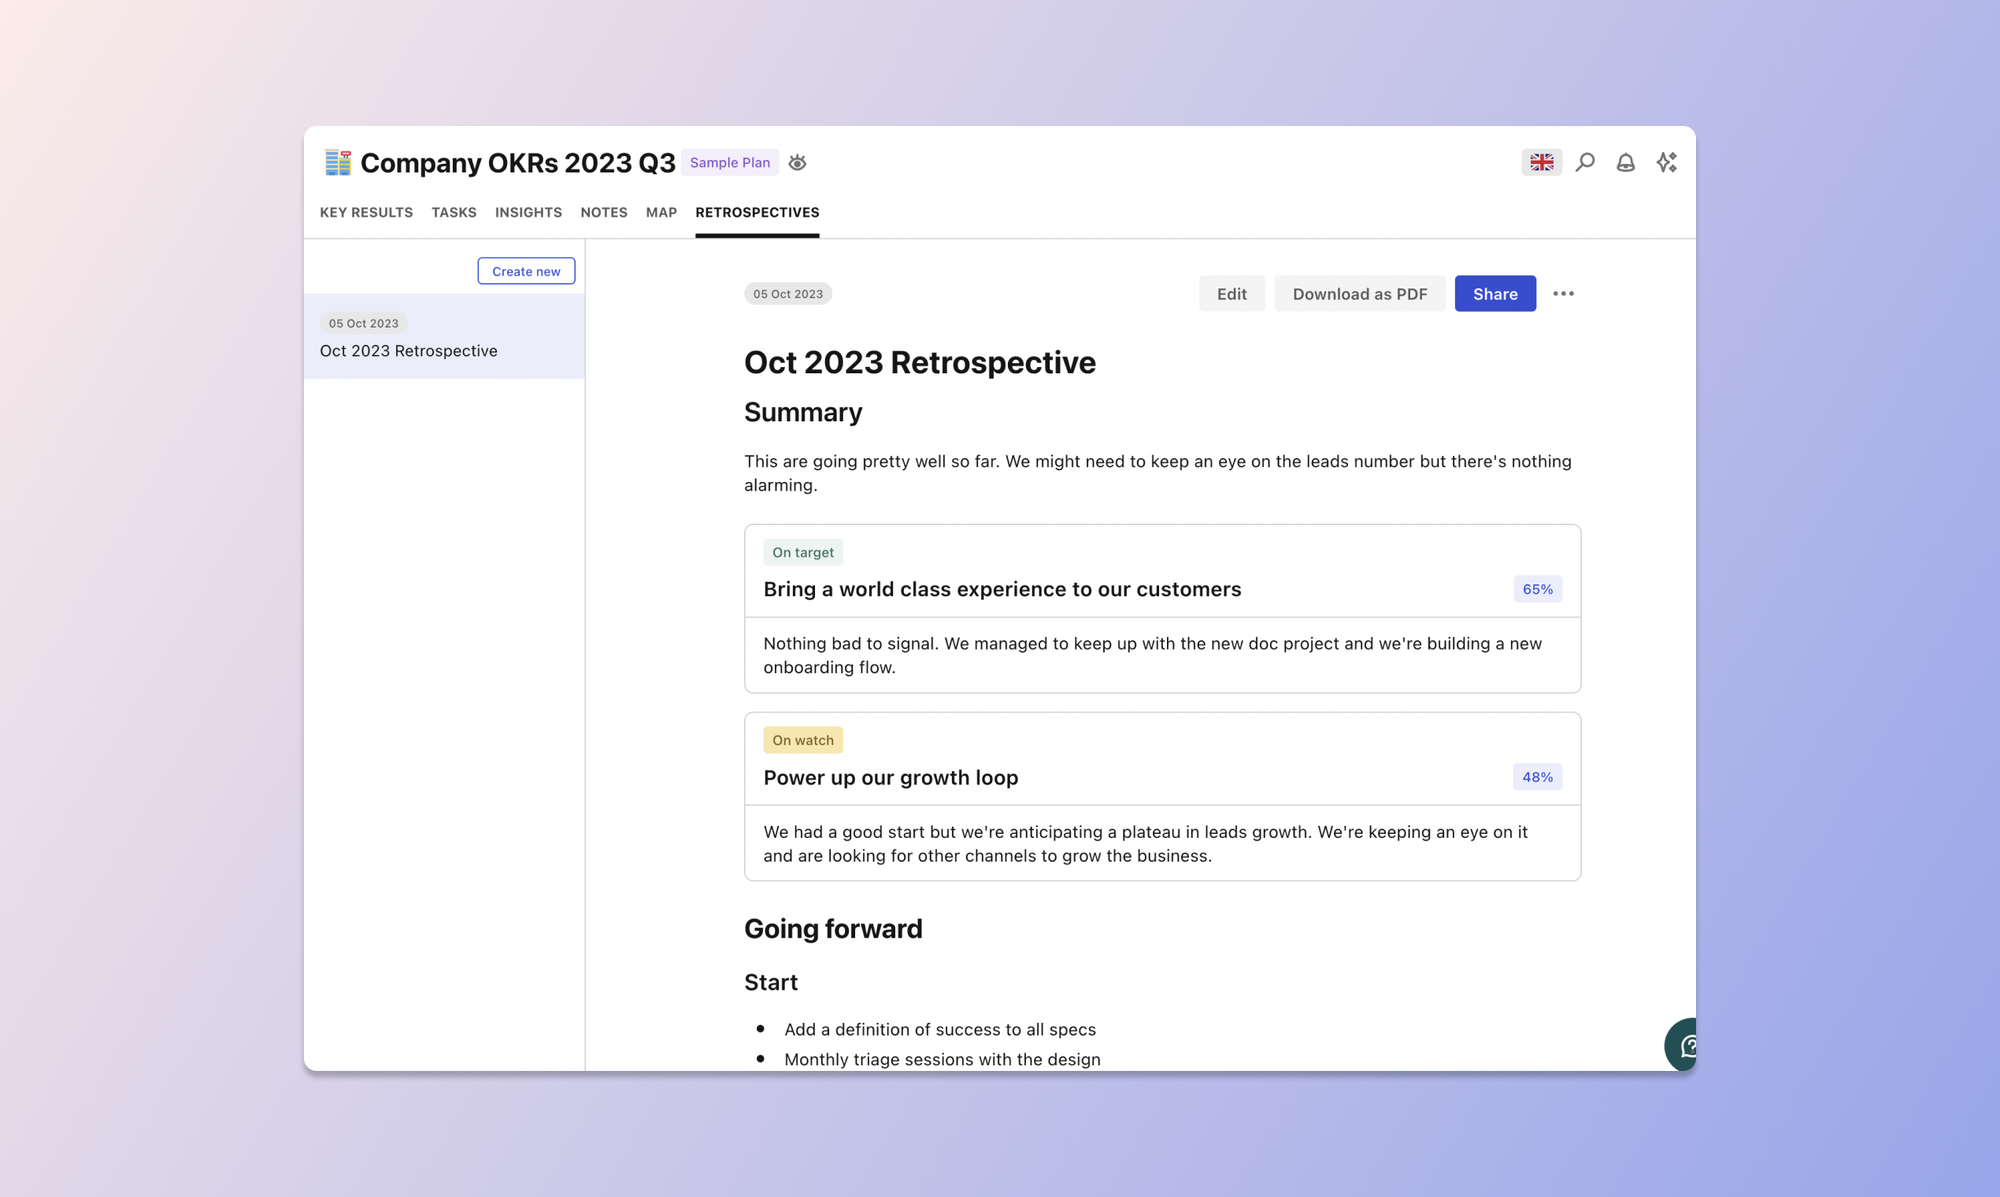Click the AI sparkle icon top right
This screenshot has height=1197, width=2000.
(x=1667, y=162)
